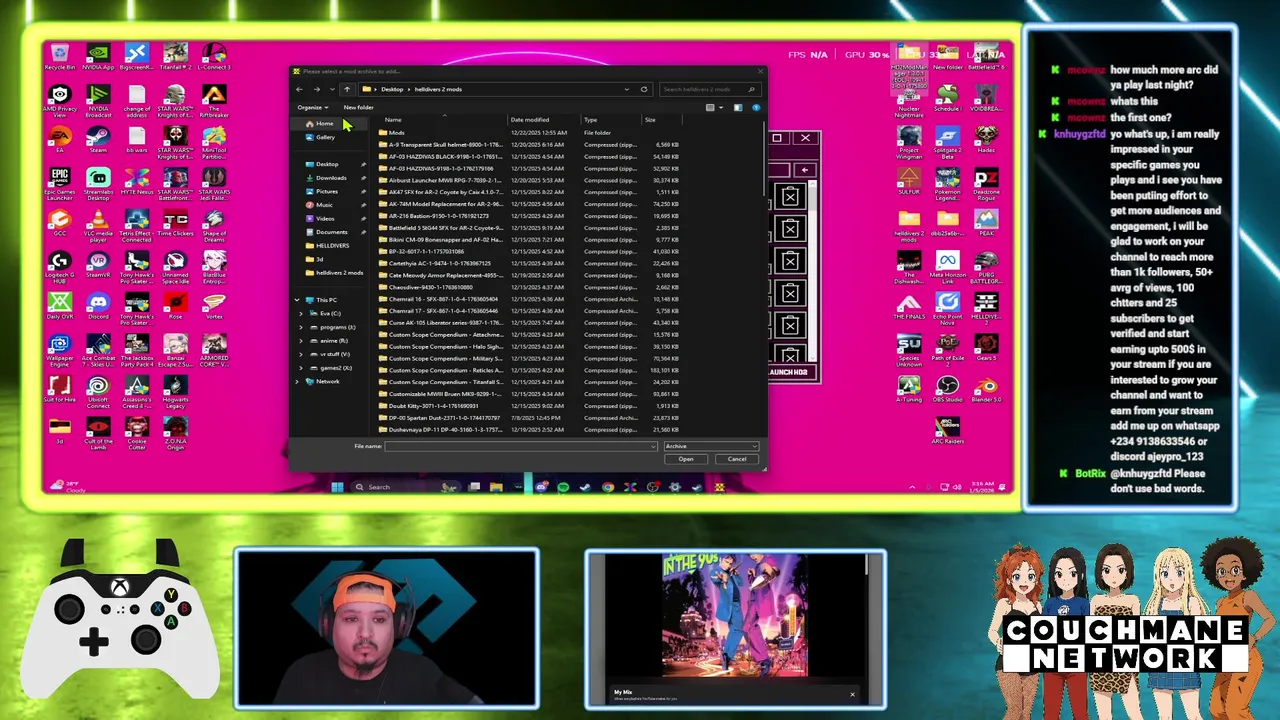The width and height of the screenshot is (1280, 720).
Task: Change the view layout icon
Action: click(x=710, y=107)
